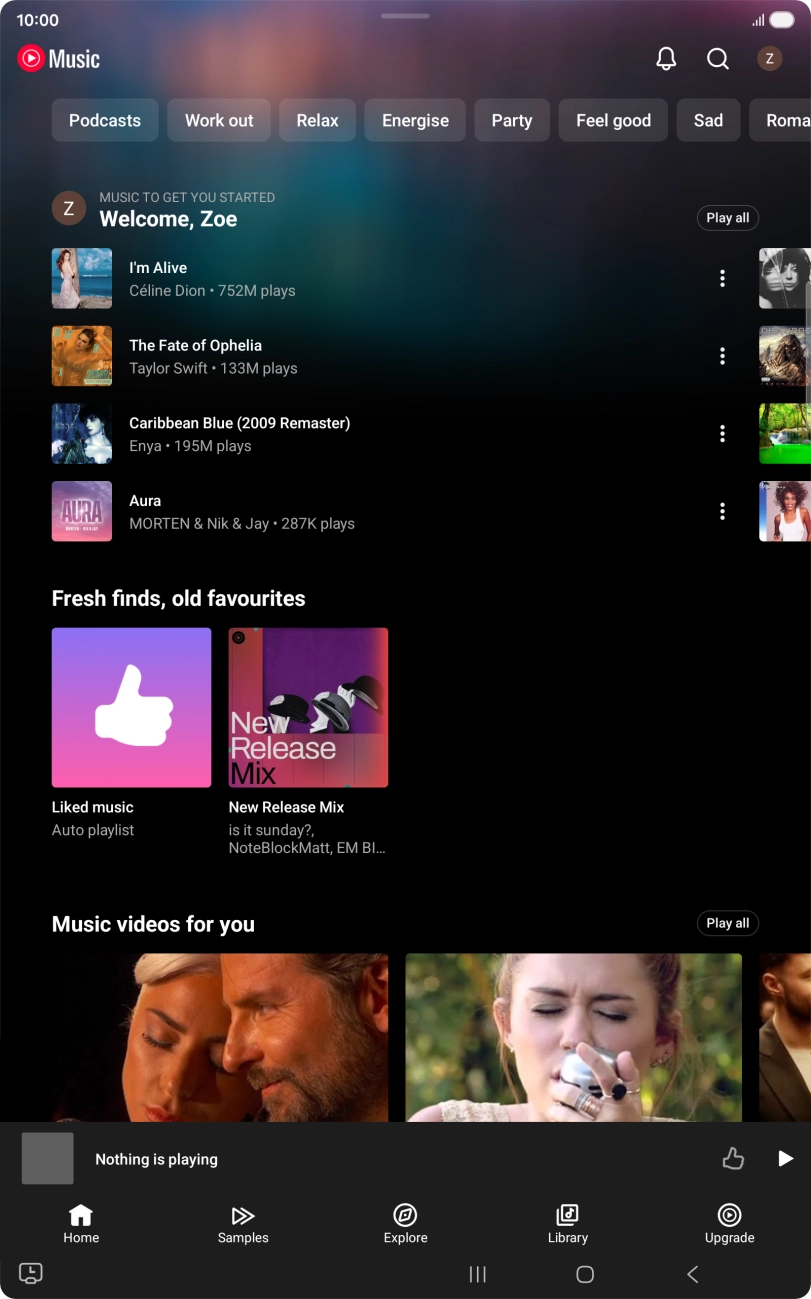Open the Z account avatar
The width and height of the screenshot is (811, 1299).
[769, 59]
